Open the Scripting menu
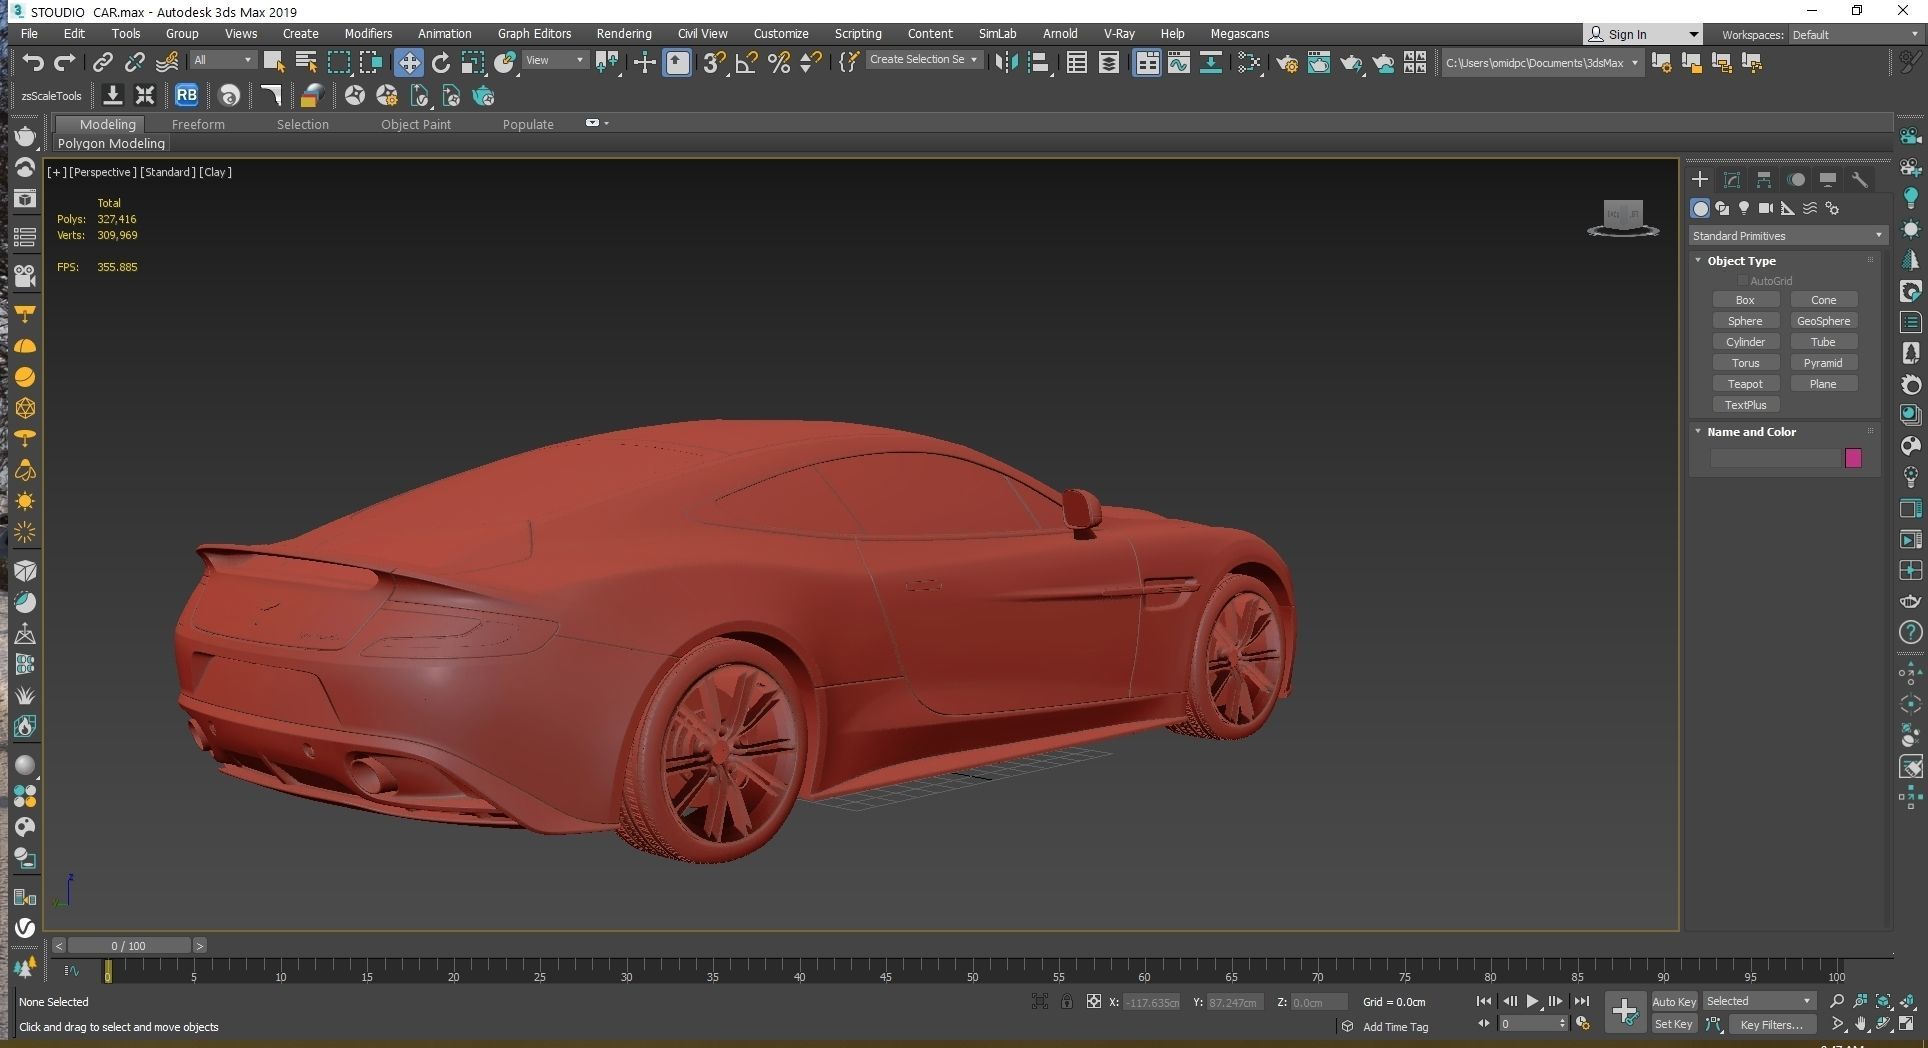 tap(858, 33)
